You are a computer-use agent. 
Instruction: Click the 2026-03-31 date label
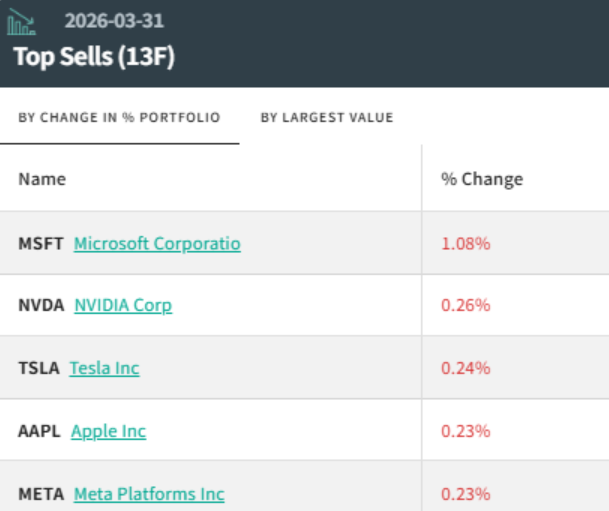click(114, 21)
